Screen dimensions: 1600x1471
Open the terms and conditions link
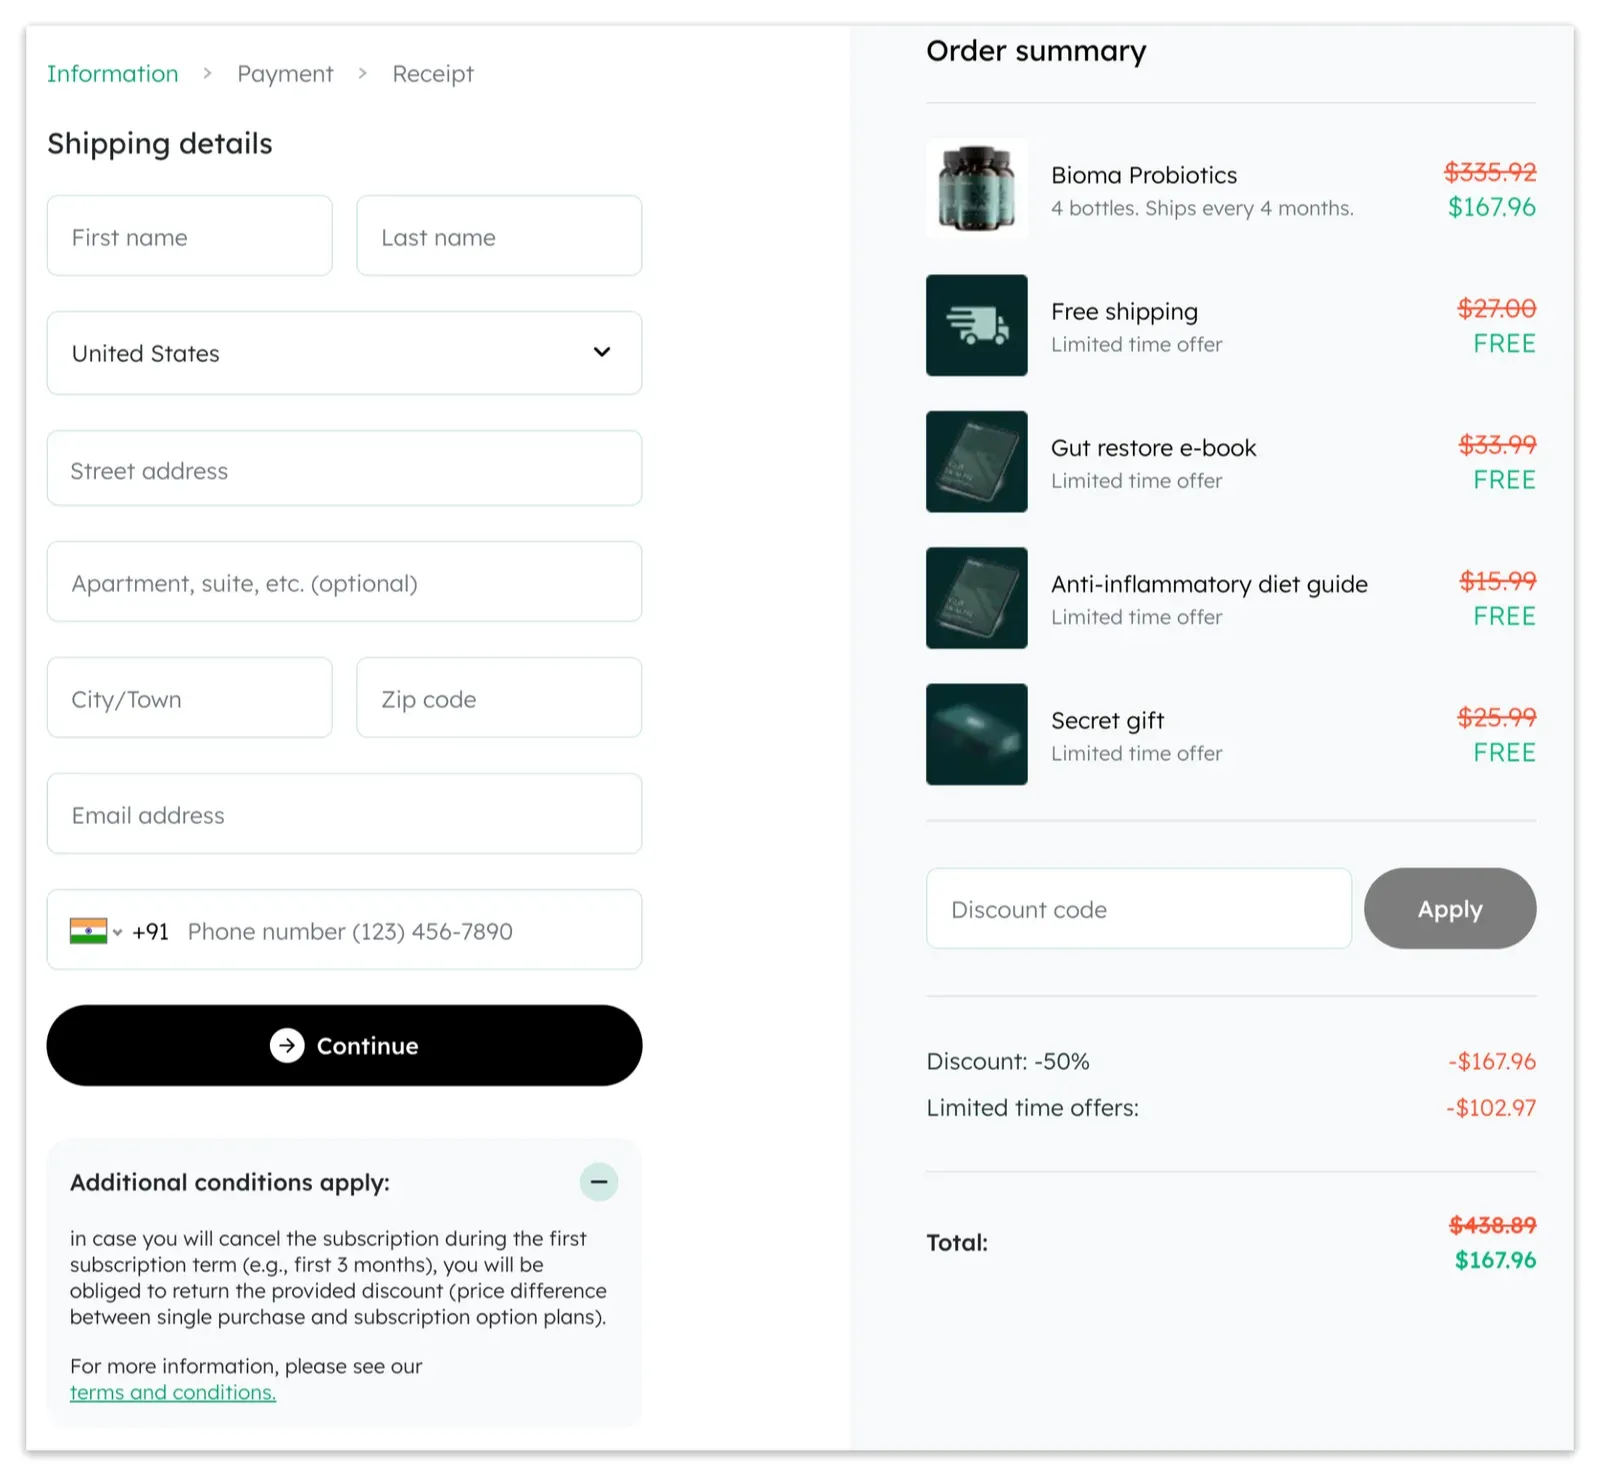[172, 1391]
